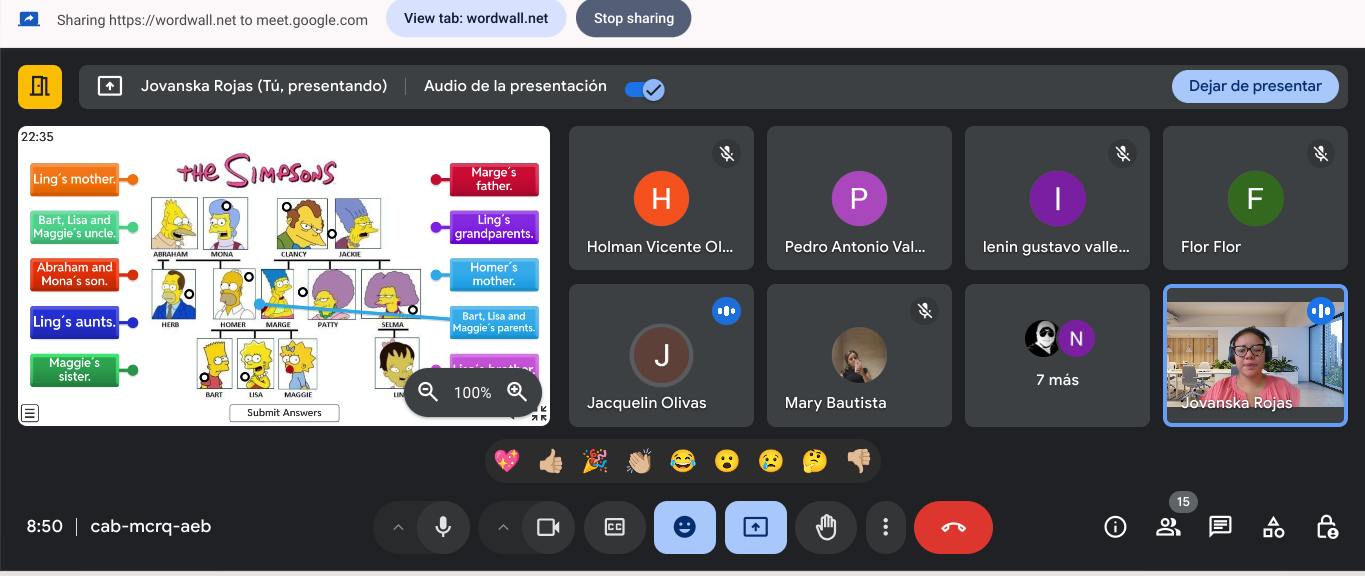Open the chat messages panel

pyautogui.click(x=1220, y=527)
